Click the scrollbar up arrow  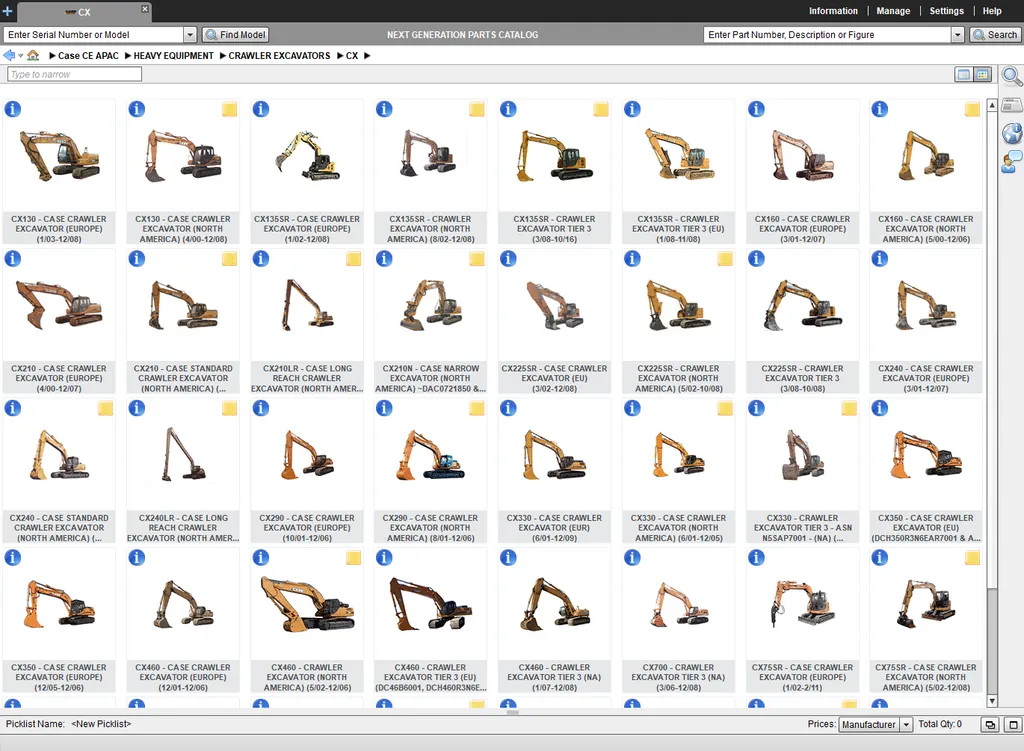pos(992,104)
